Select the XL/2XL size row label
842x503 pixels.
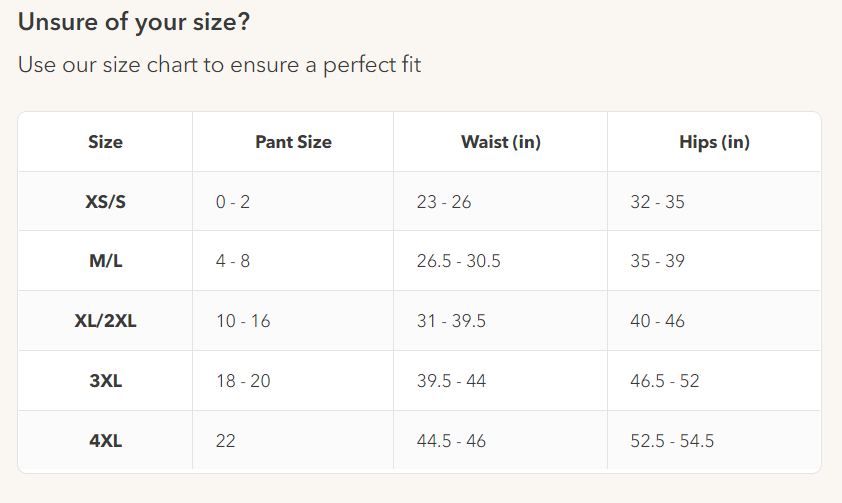coord(105,321)
